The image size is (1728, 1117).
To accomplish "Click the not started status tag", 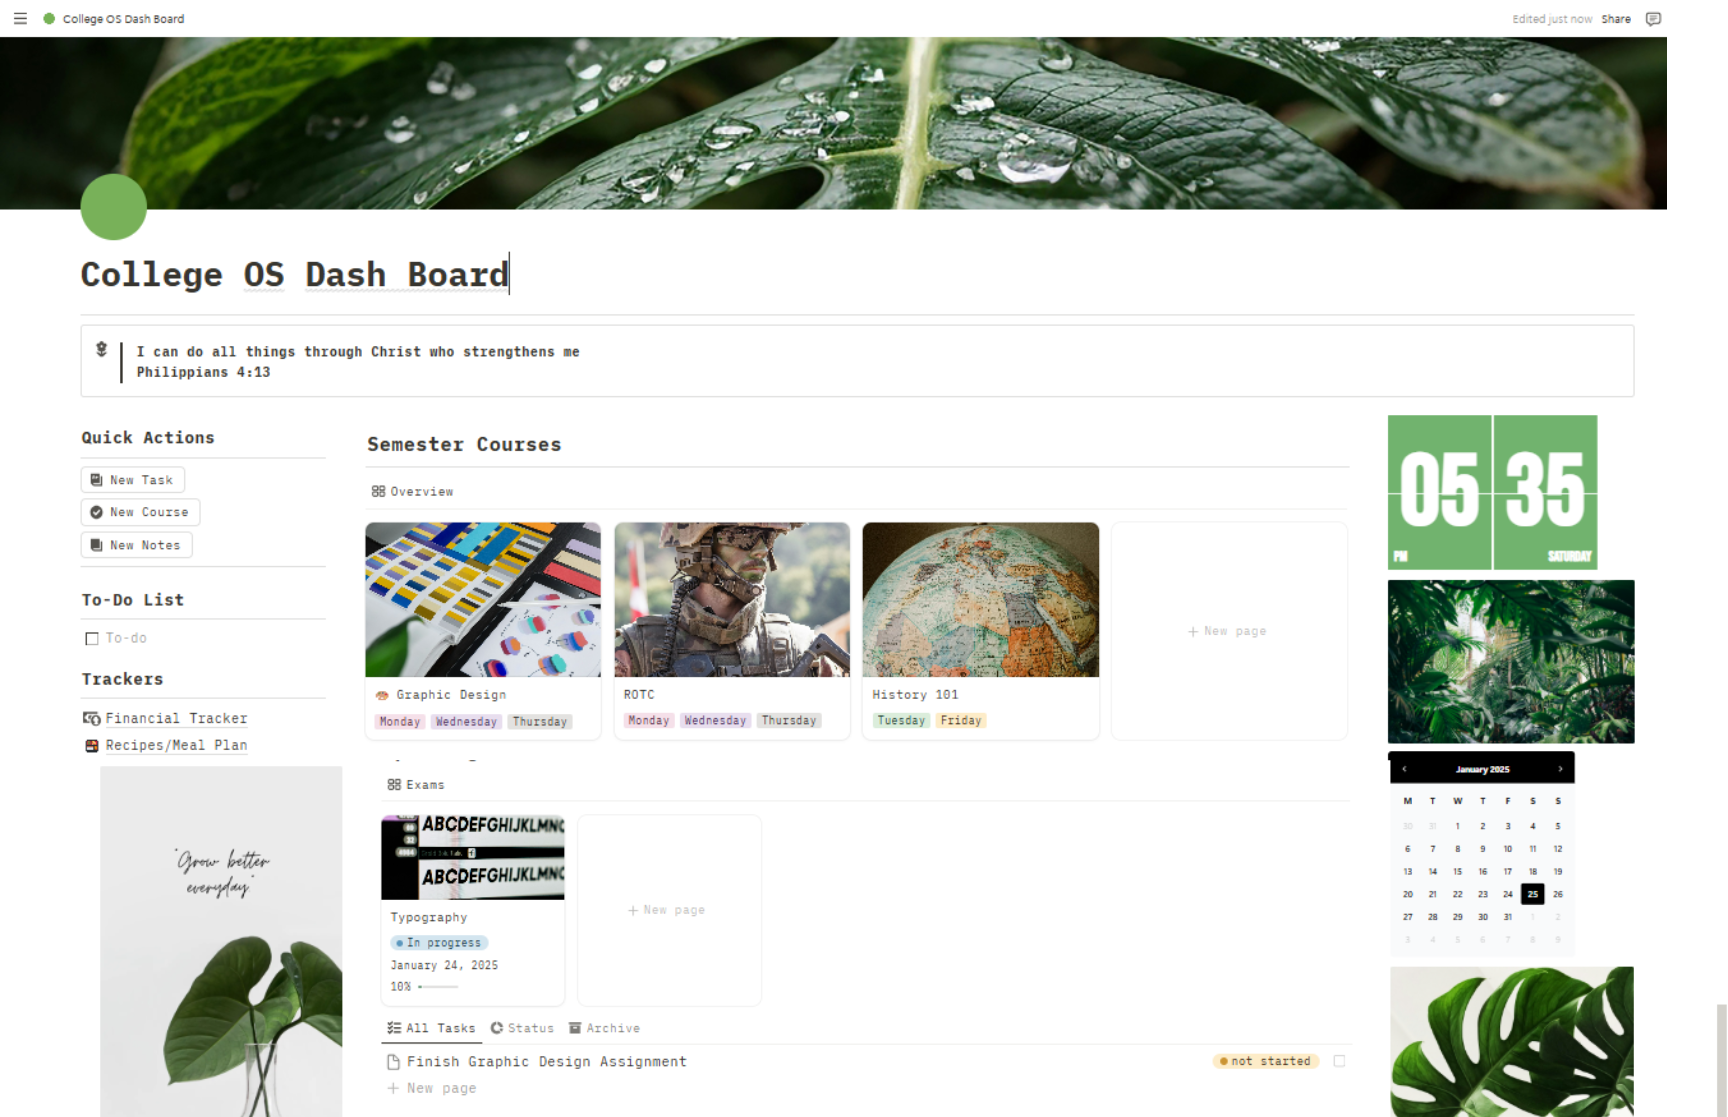I will click(x=1265, y=1061).
